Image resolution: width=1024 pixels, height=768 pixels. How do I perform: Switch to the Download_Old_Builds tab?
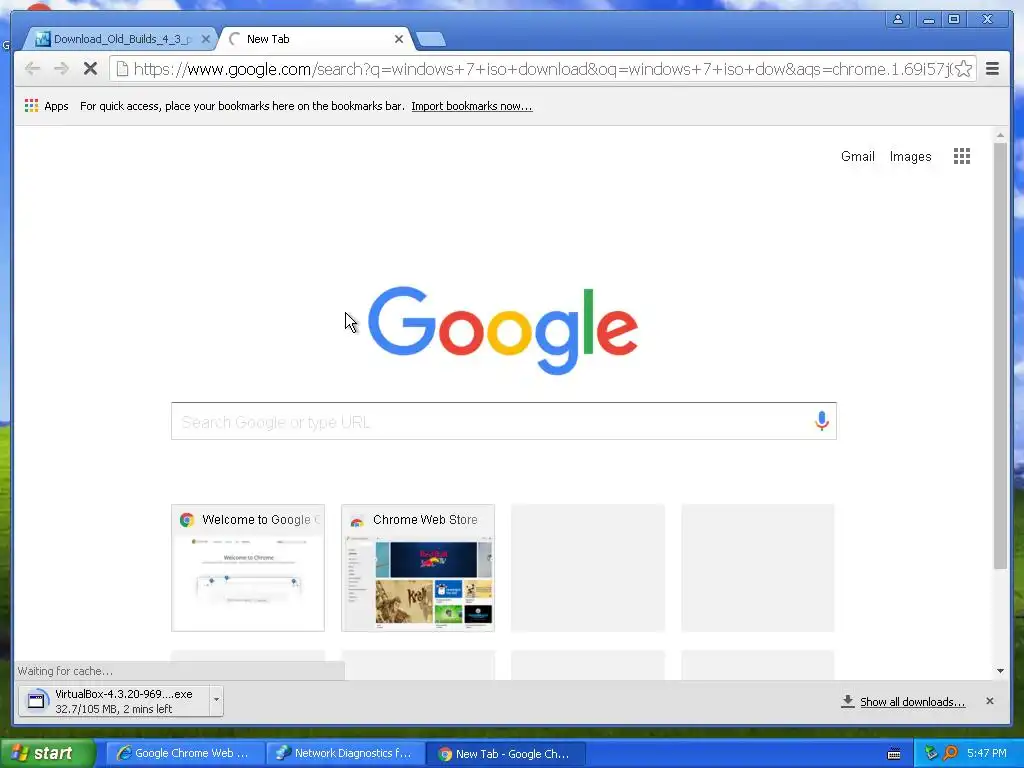pos(121,39)
